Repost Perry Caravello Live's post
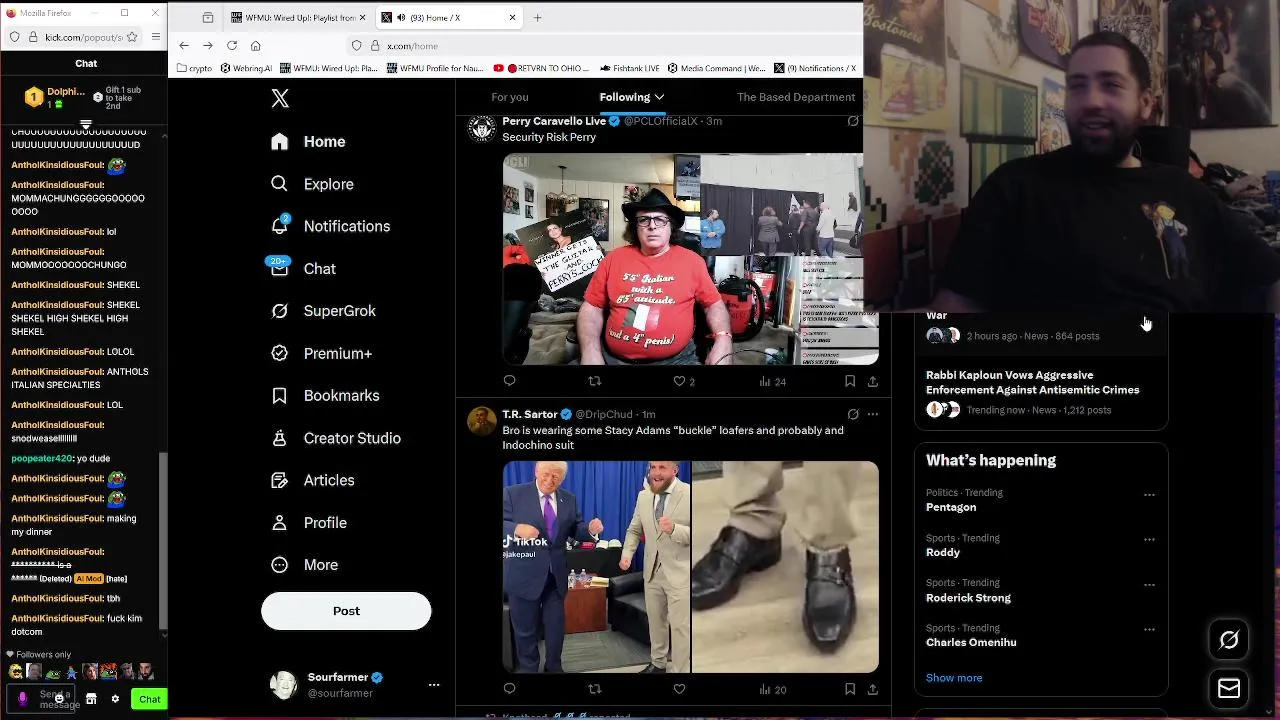The width and height of the screenshot is (1280, 720). (x=595, y=381)
